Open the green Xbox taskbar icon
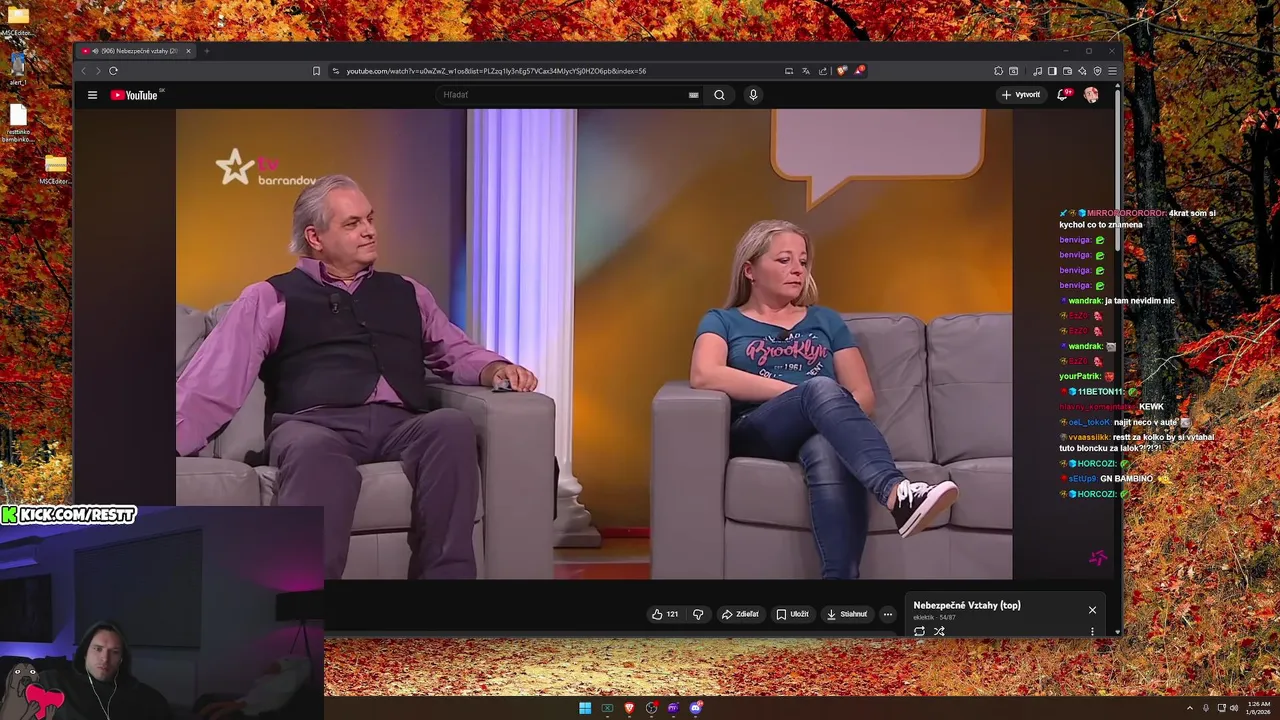This screenshot has width=1280, height=720. [607, 708]
